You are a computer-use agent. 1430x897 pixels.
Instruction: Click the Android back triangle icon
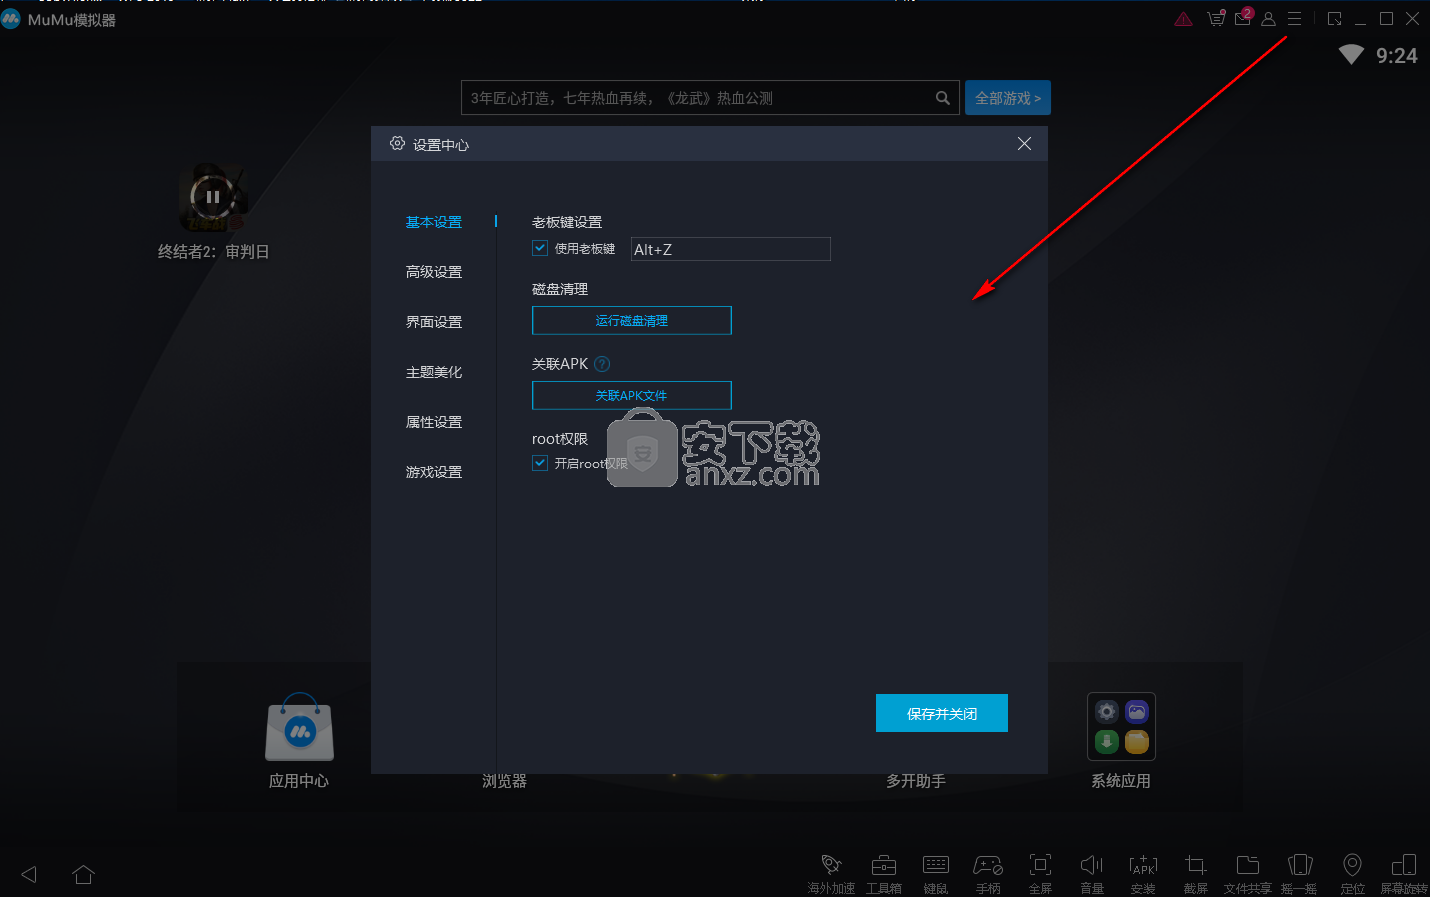(x=29, y=874)
